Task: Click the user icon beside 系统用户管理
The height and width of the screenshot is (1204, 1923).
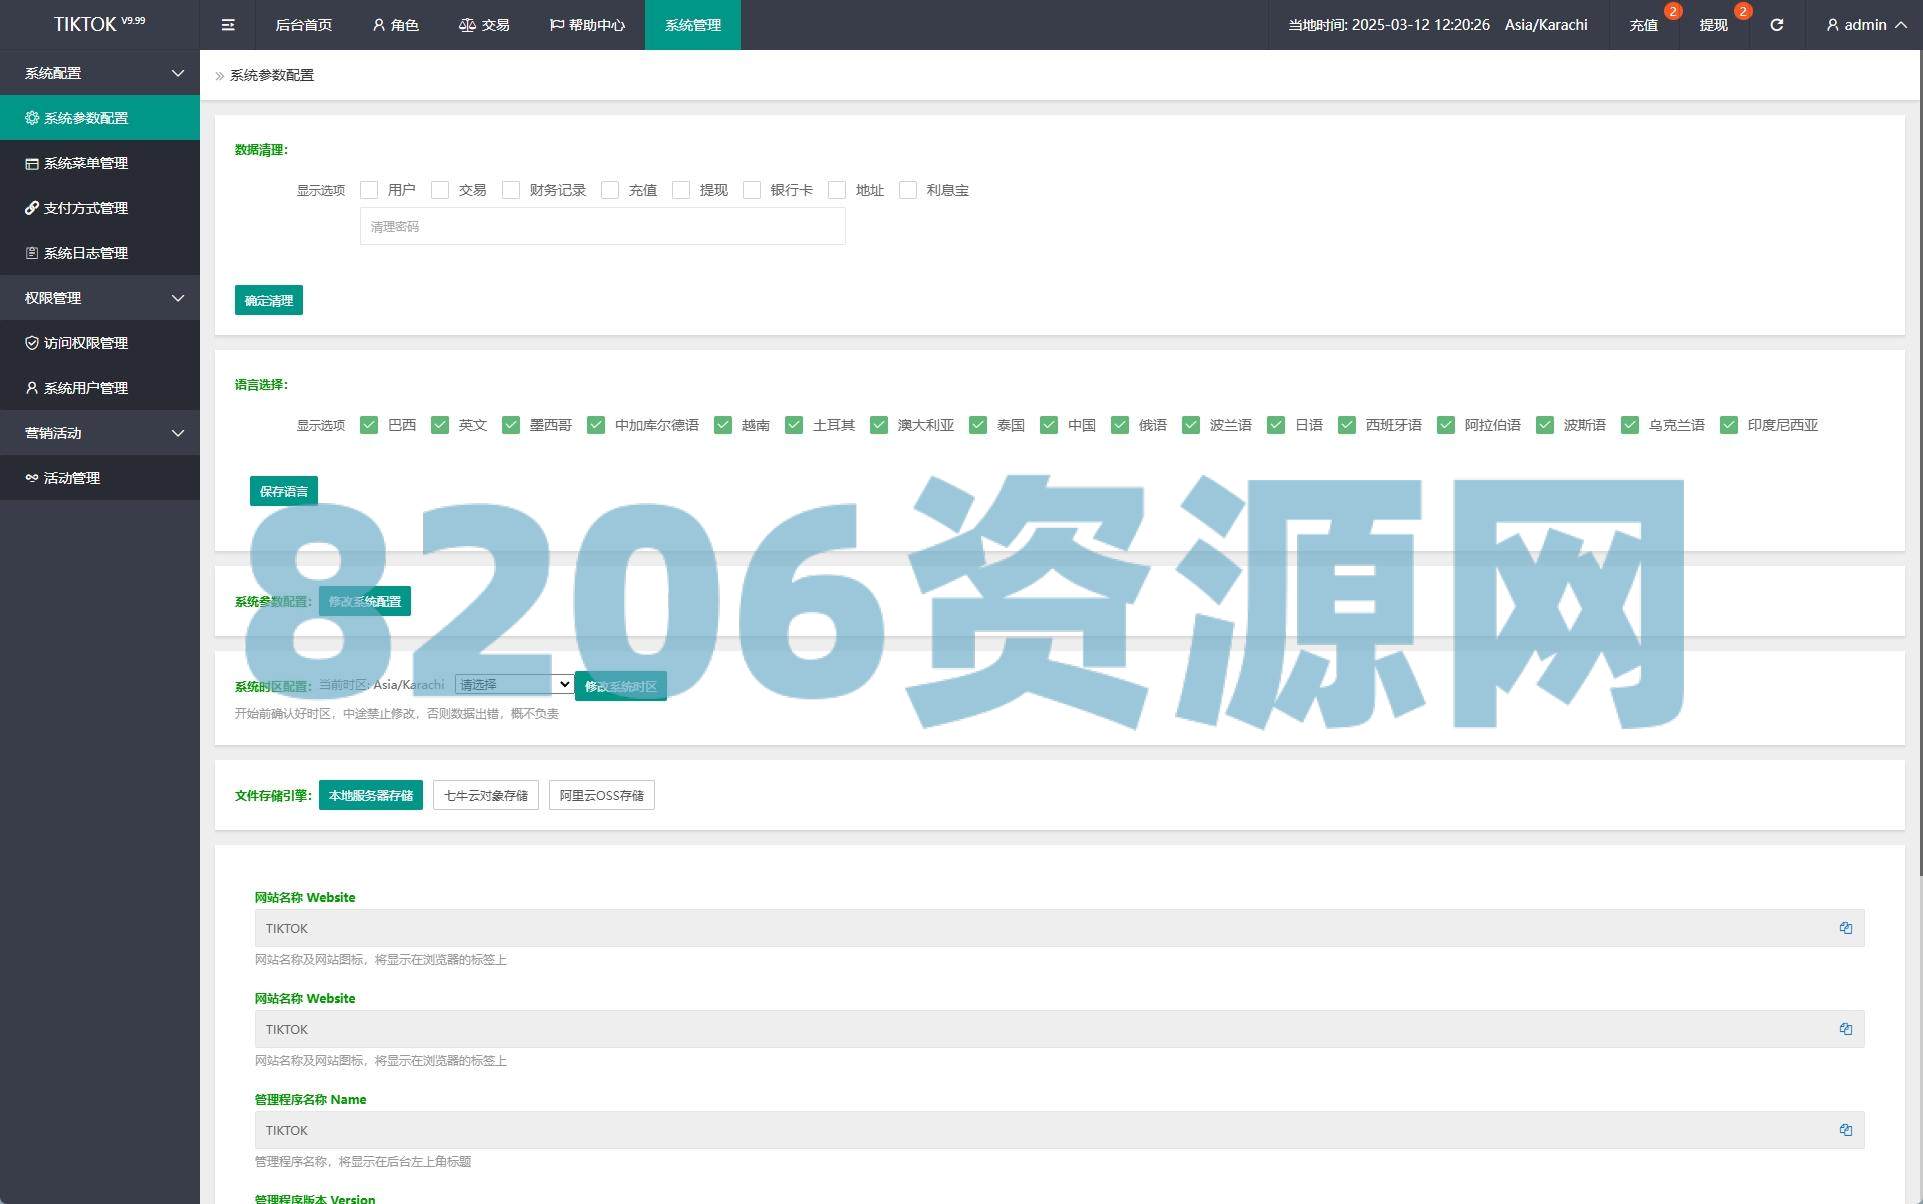Action: pyautogui.click(x=32, y=388)
